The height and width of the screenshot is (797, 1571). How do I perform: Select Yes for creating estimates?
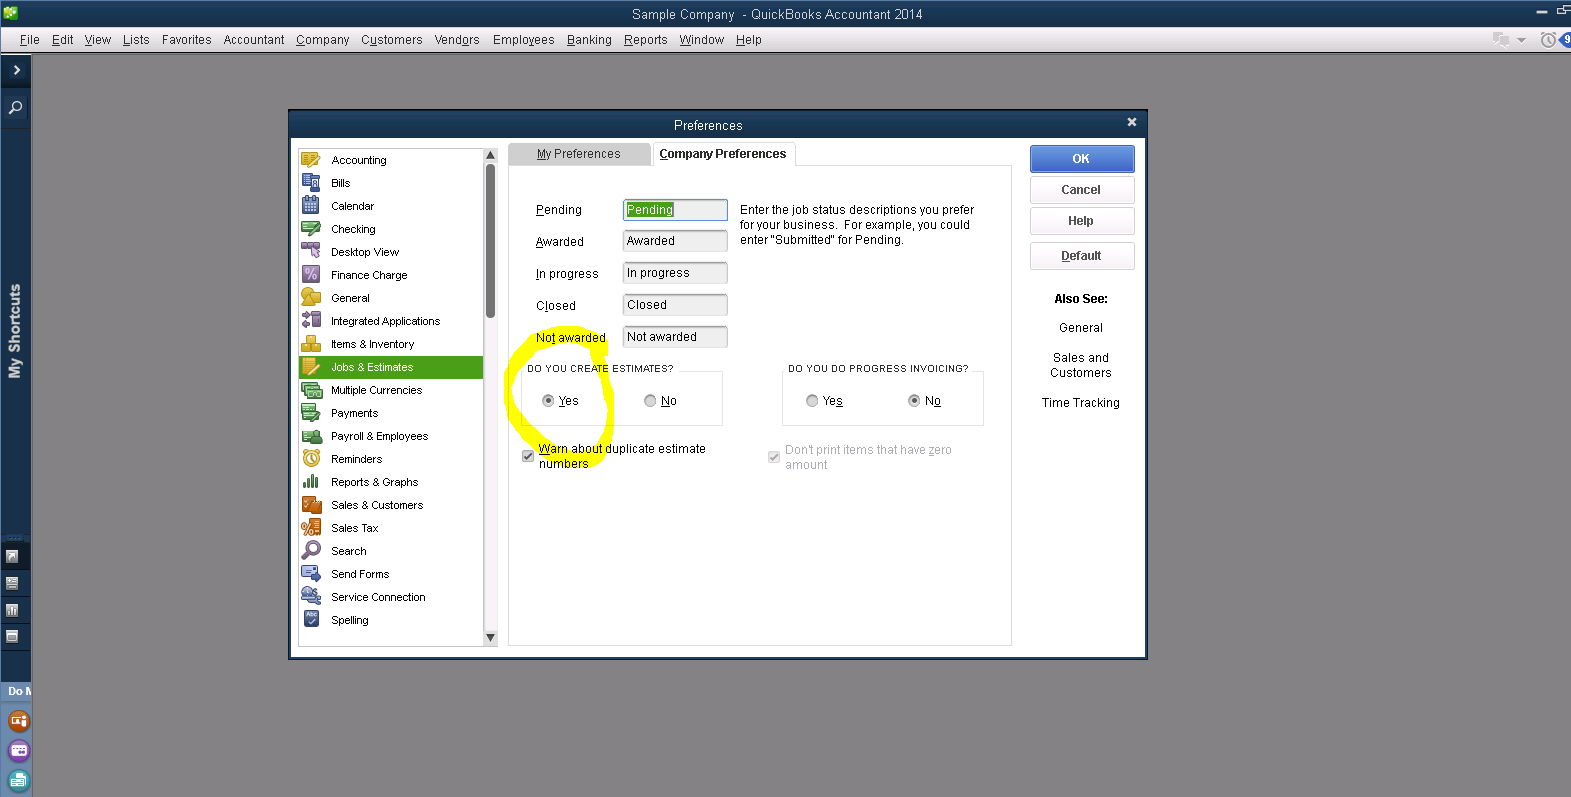[548, 401]
